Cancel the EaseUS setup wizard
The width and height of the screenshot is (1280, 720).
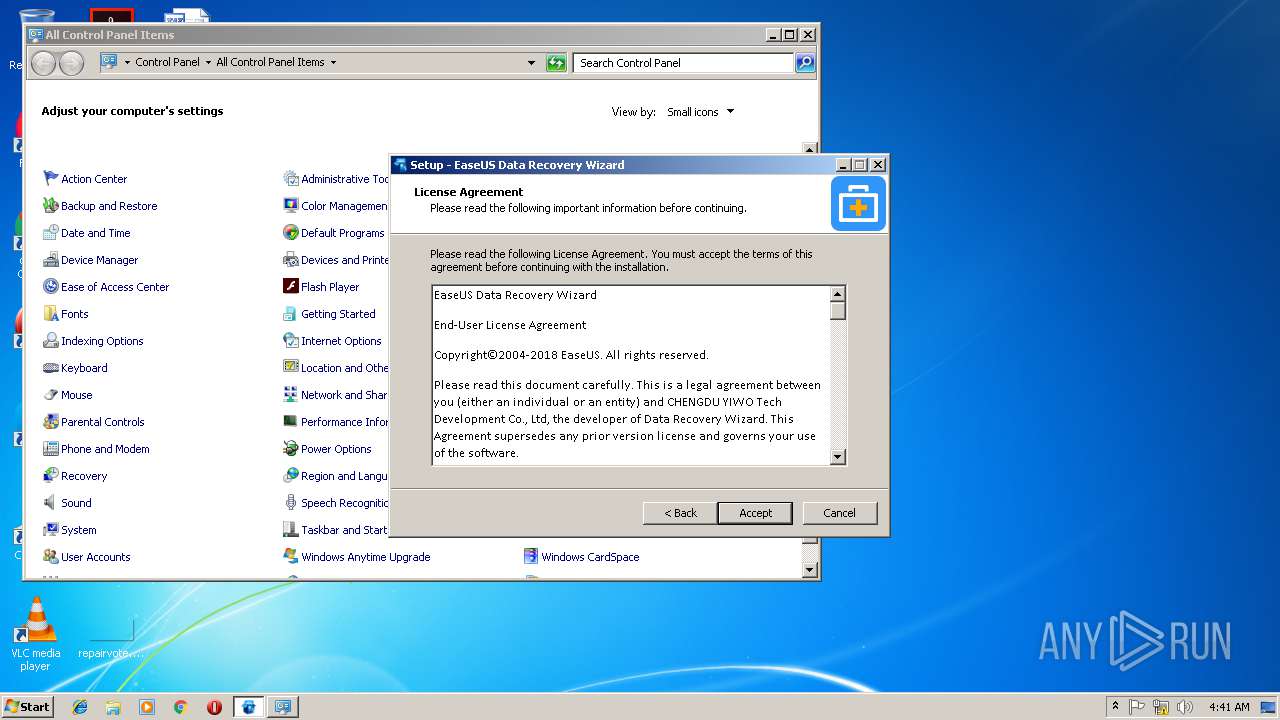click(839, 513)
